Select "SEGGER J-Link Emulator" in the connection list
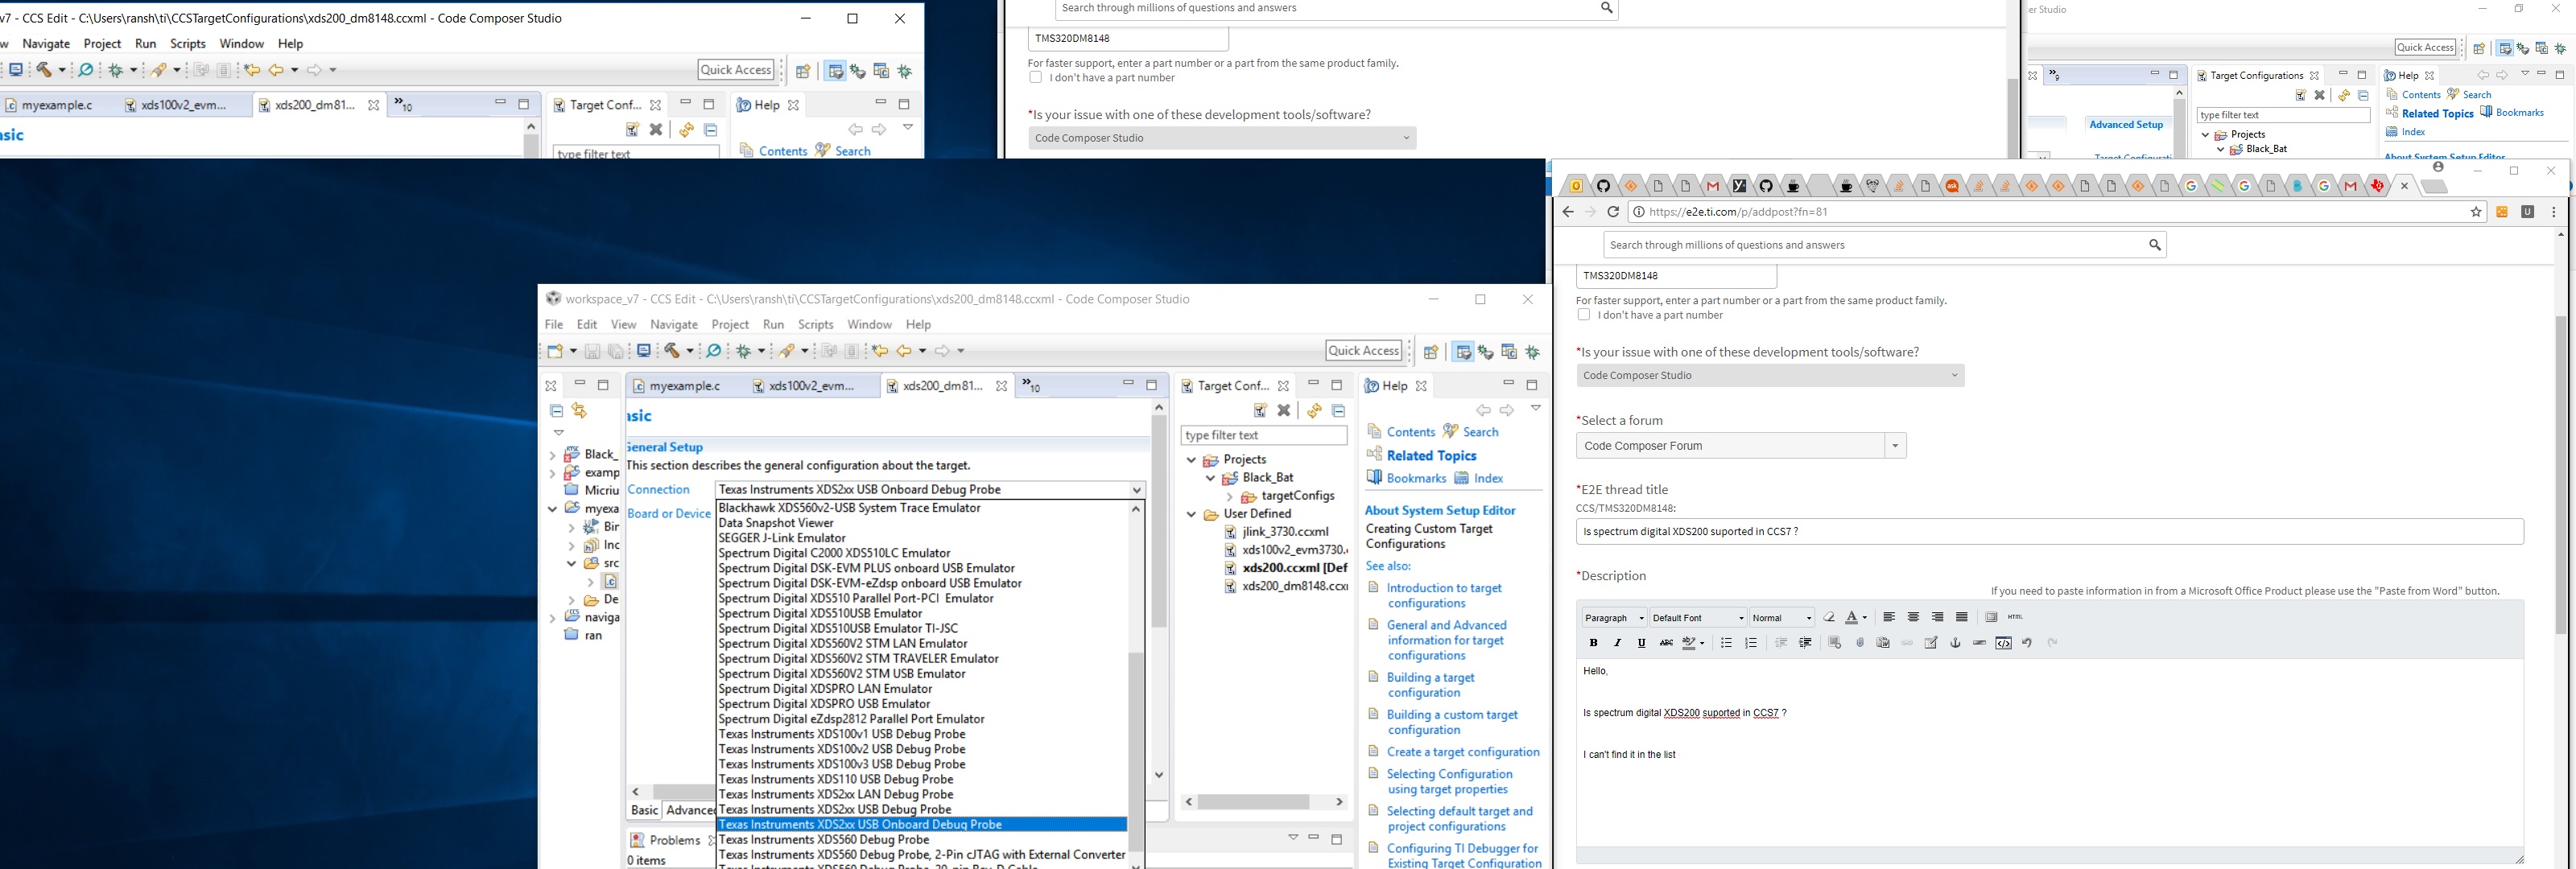Viewport: 2576px width, 869px height. pyautogui.click(x=783, y=538)
